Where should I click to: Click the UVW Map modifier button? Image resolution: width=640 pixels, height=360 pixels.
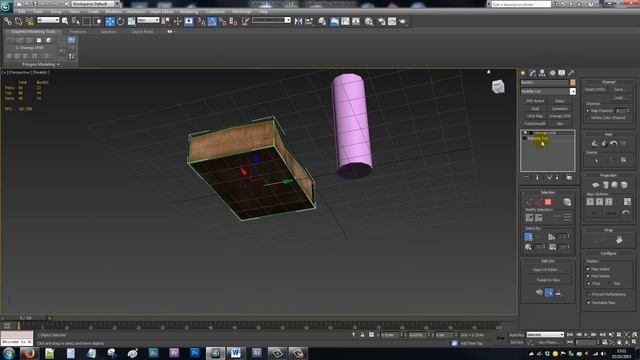pyautogui.click(x=535, y=116)
